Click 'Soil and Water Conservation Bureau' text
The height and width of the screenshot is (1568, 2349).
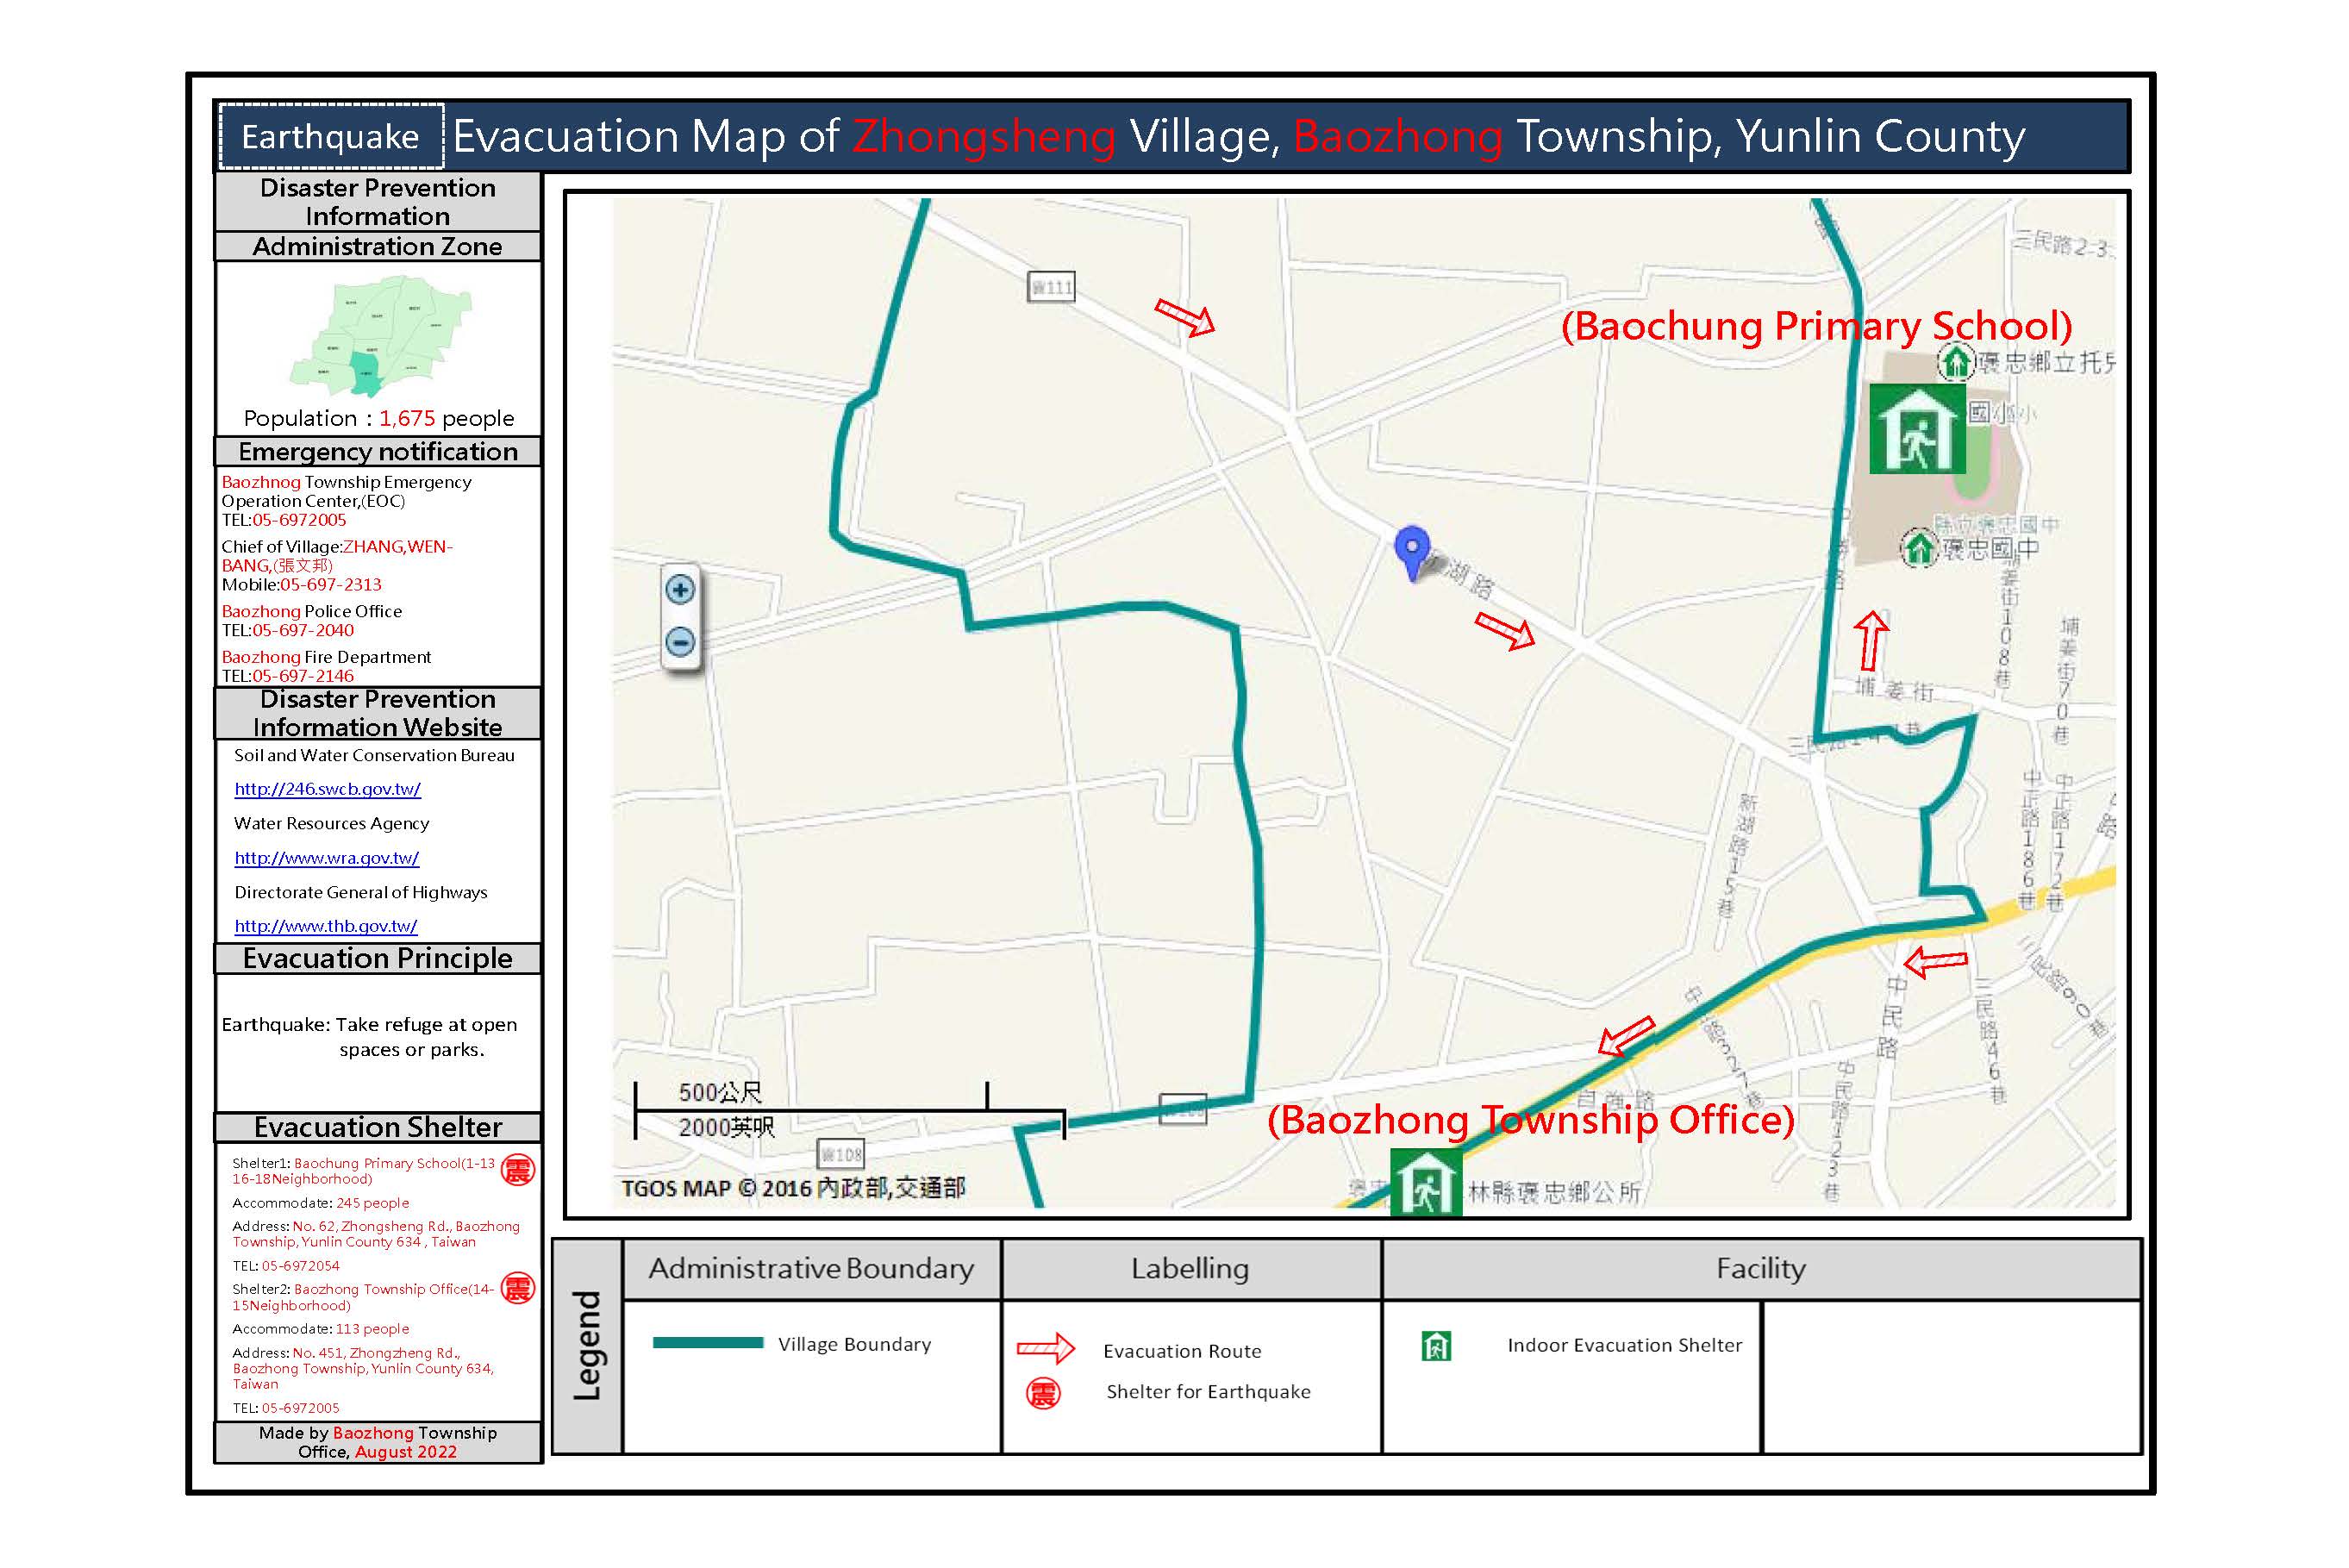pyautogui.click(x=374, y=756)
